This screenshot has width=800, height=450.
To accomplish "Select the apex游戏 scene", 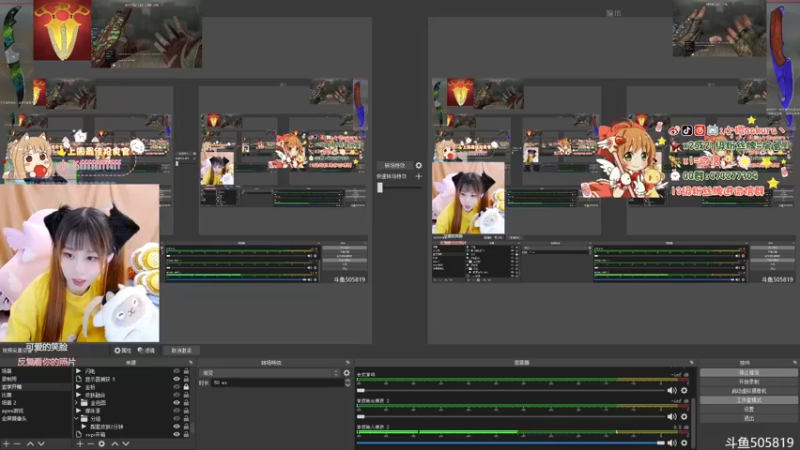I will [x=36, y=411].
